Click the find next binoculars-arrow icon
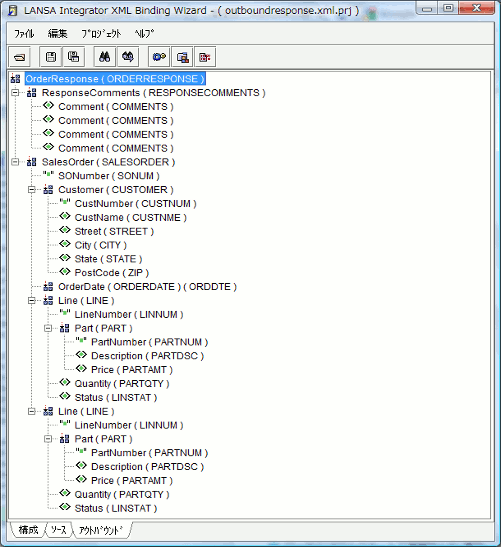Viewport: 501px width, 547px height. tap(128, 57)
